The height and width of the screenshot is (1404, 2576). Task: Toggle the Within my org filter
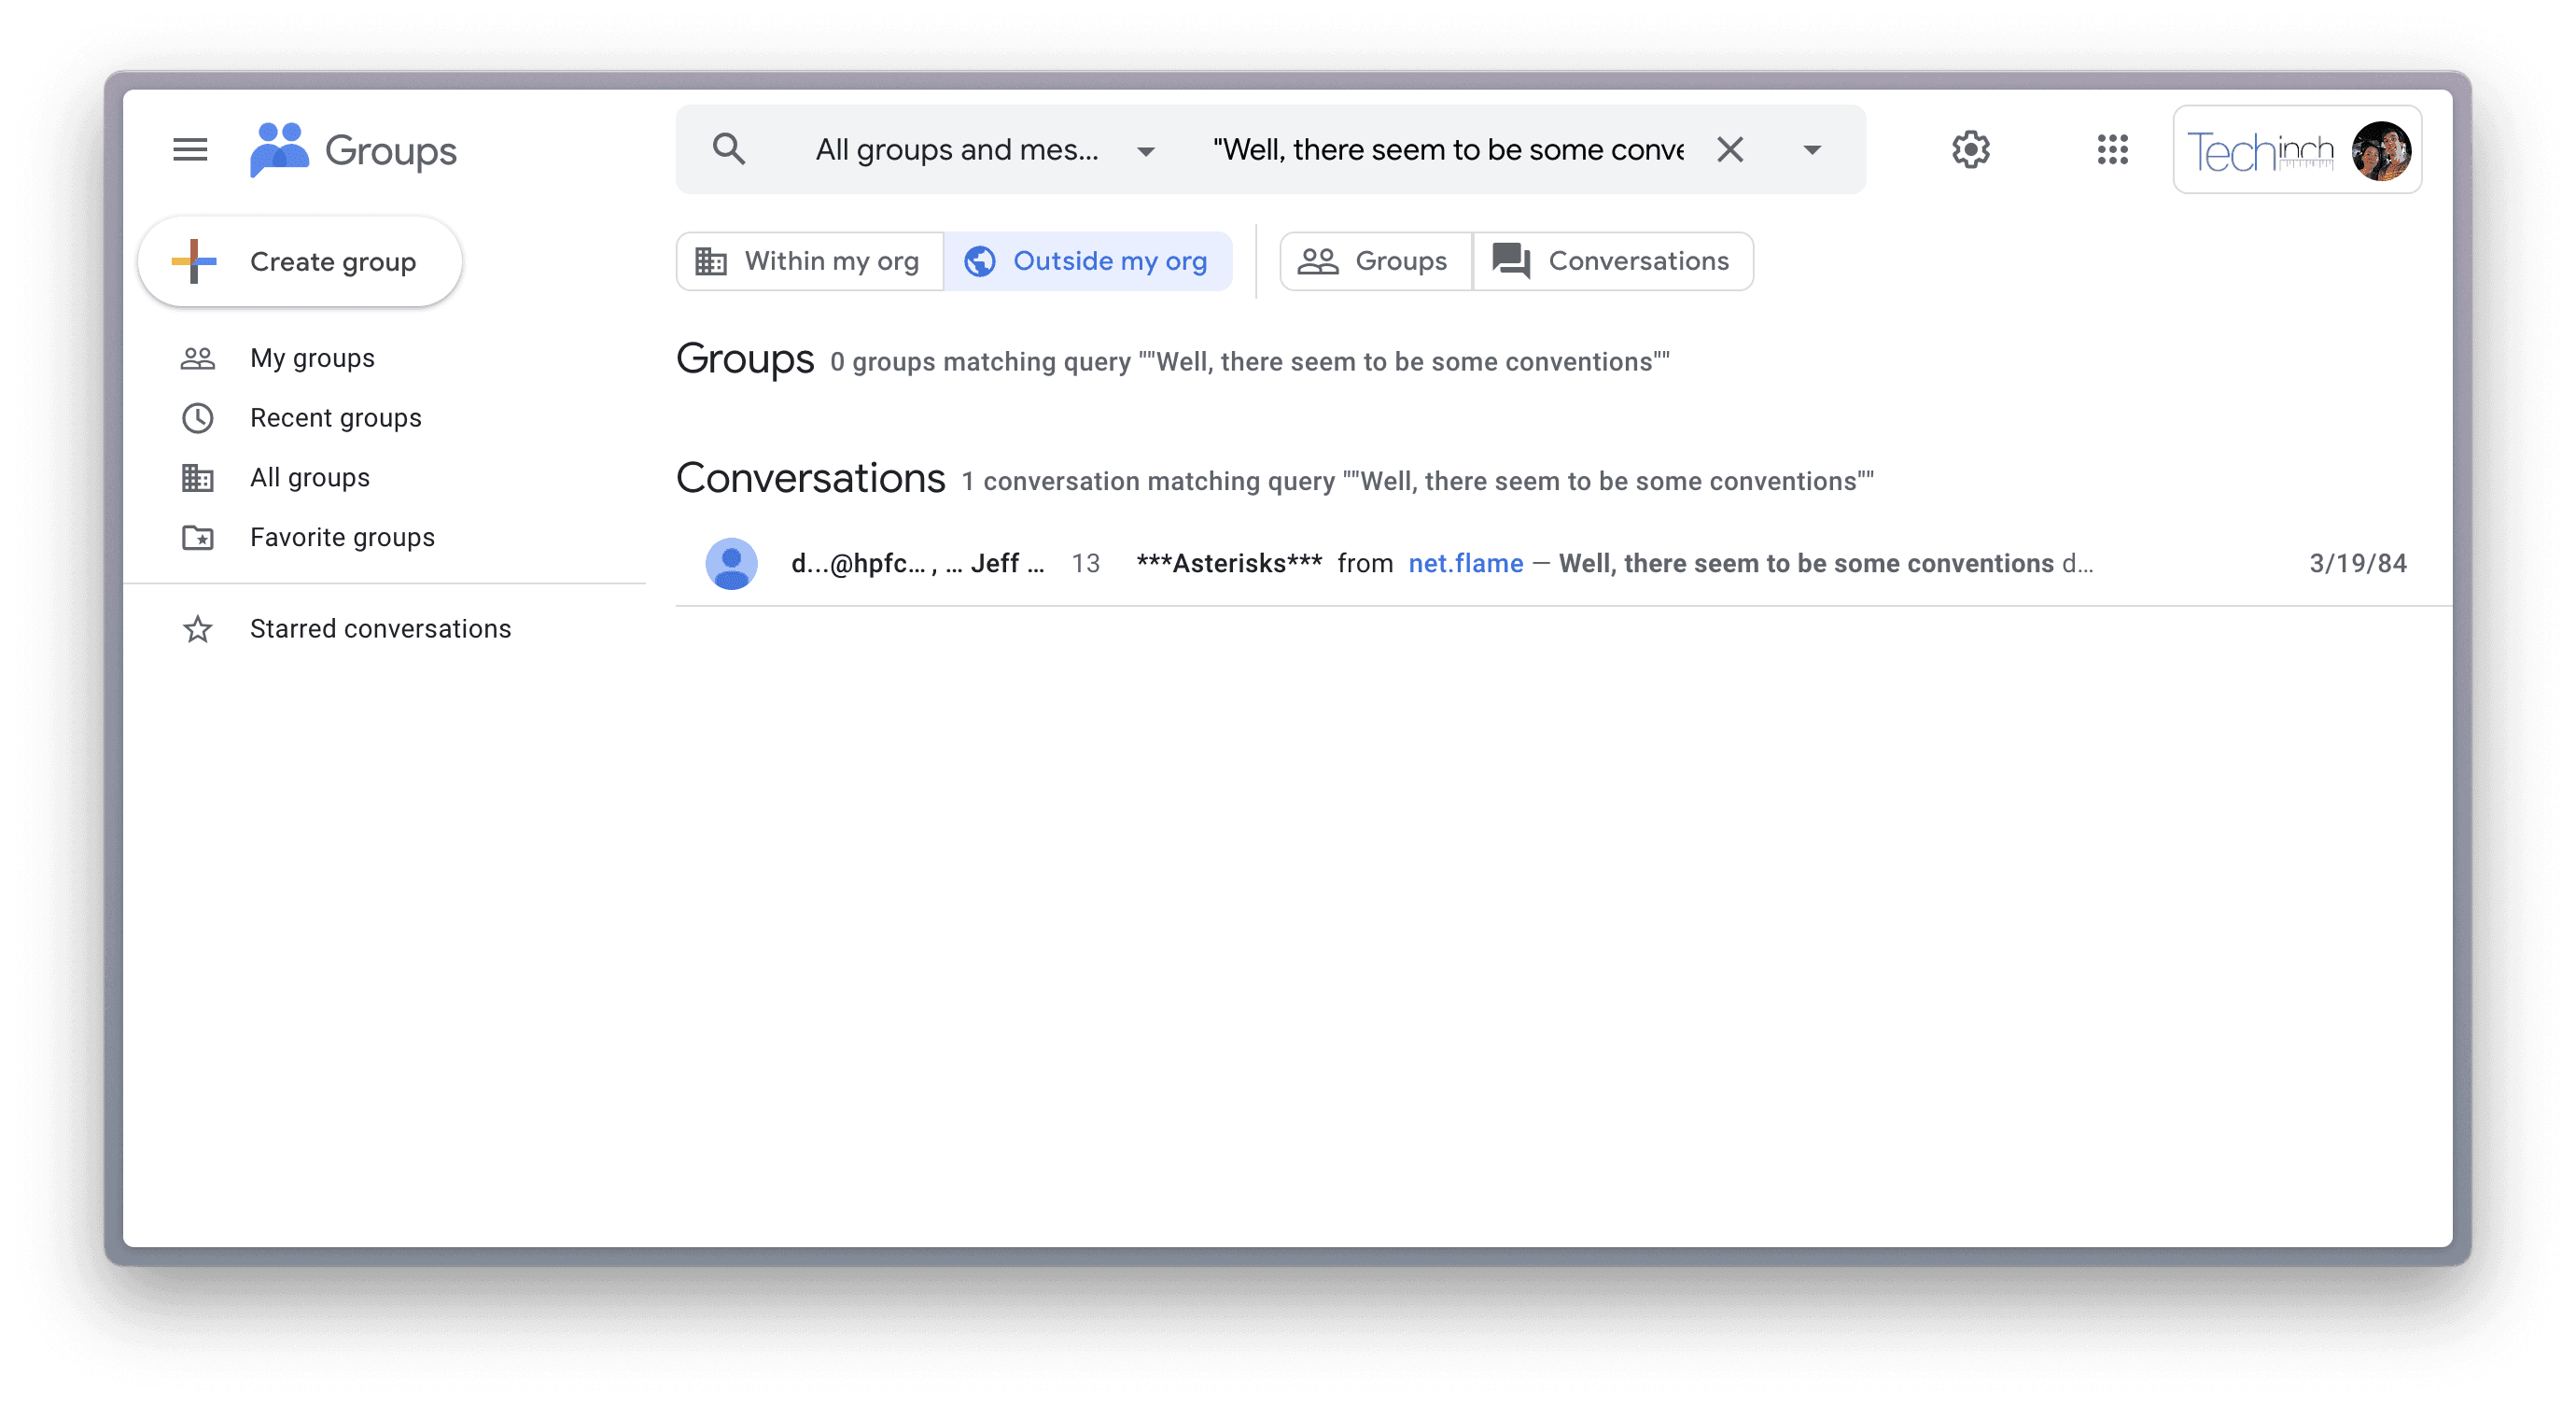click(810, 262)
